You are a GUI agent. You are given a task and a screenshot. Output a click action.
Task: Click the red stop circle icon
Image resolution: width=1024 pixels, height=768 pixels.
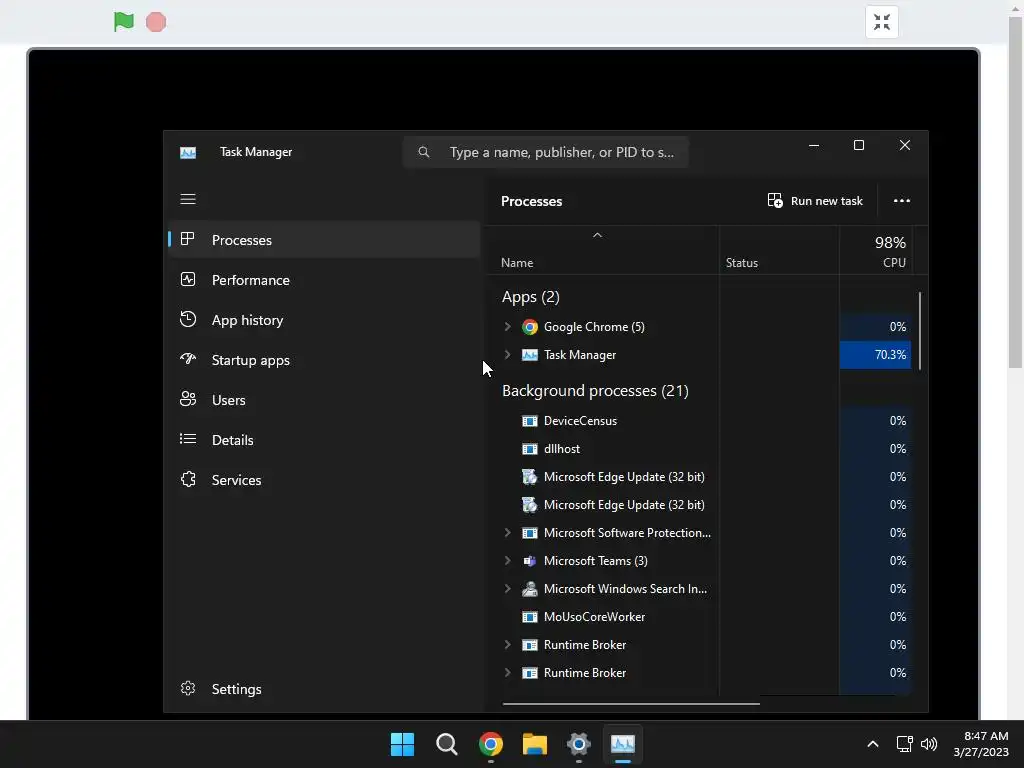[155, 22]
